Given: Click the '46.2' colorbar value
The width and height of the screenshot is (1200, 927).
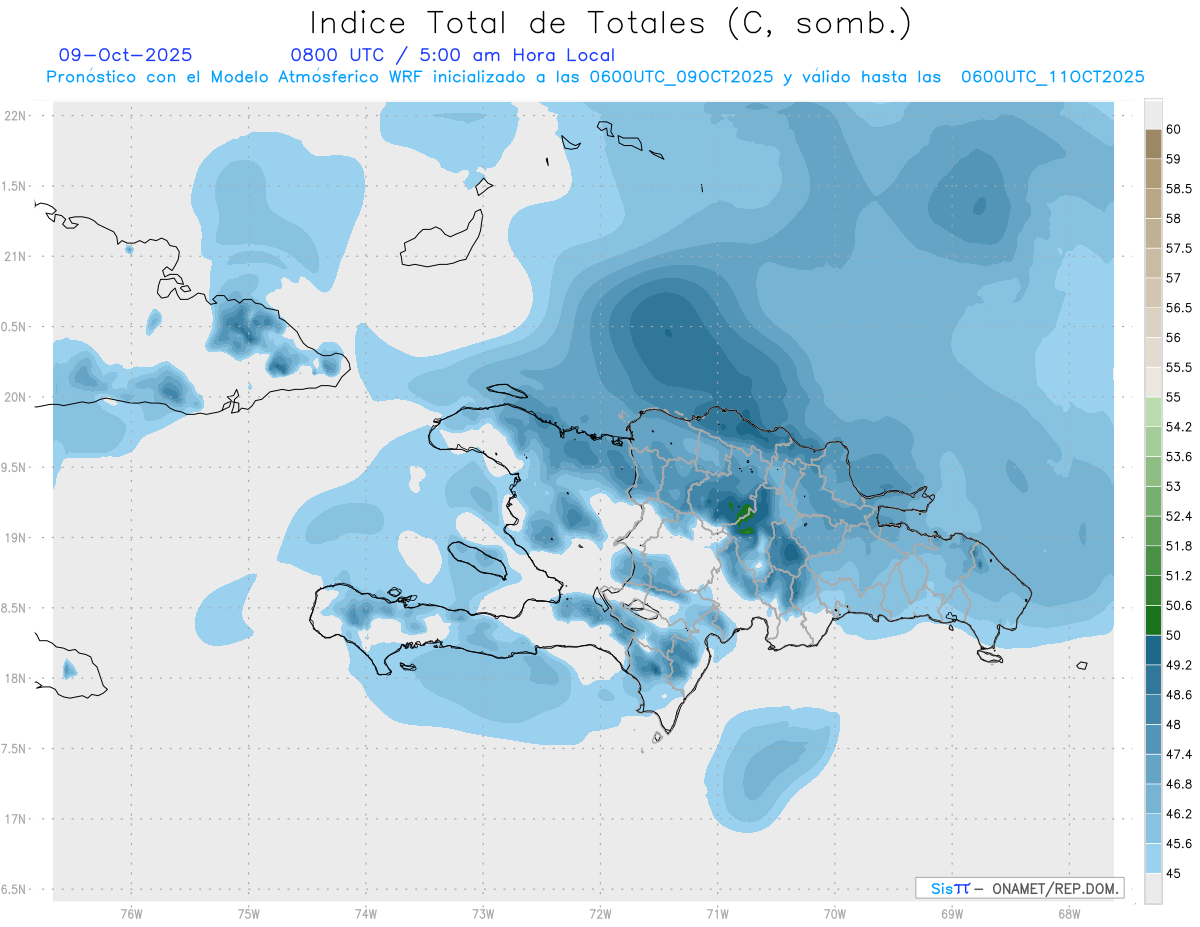Looking at the screenshot, I should pyautogui.click(x=1180, y=814).
